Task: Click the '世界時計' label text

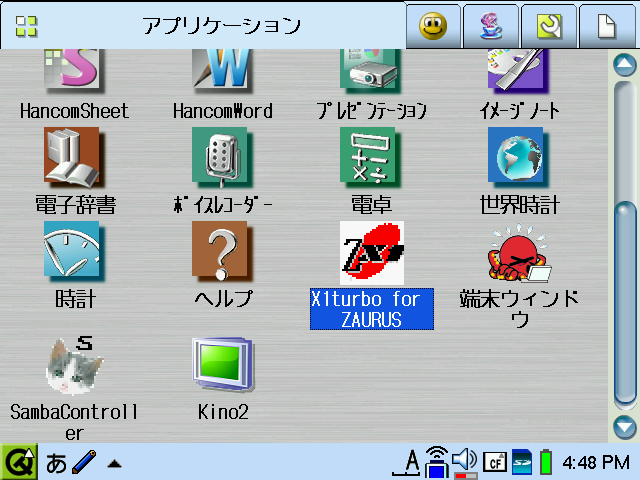Action: point(519,204)
